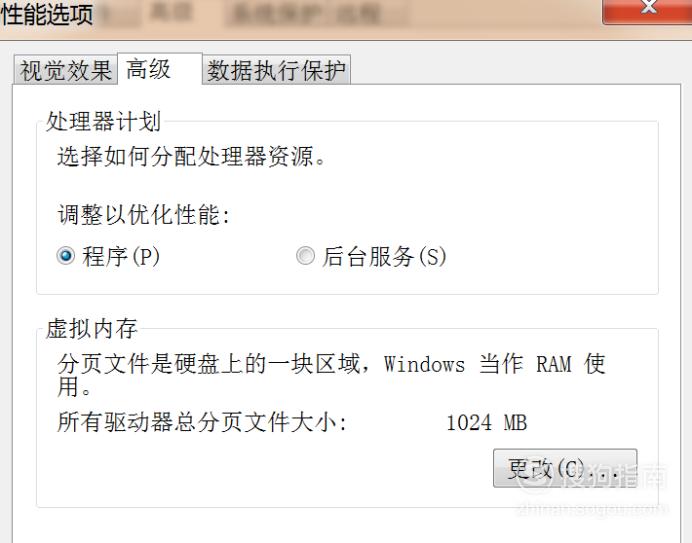Click the 处理器计划 group heading
Viewport: 692px width, 543px height.
104,121
